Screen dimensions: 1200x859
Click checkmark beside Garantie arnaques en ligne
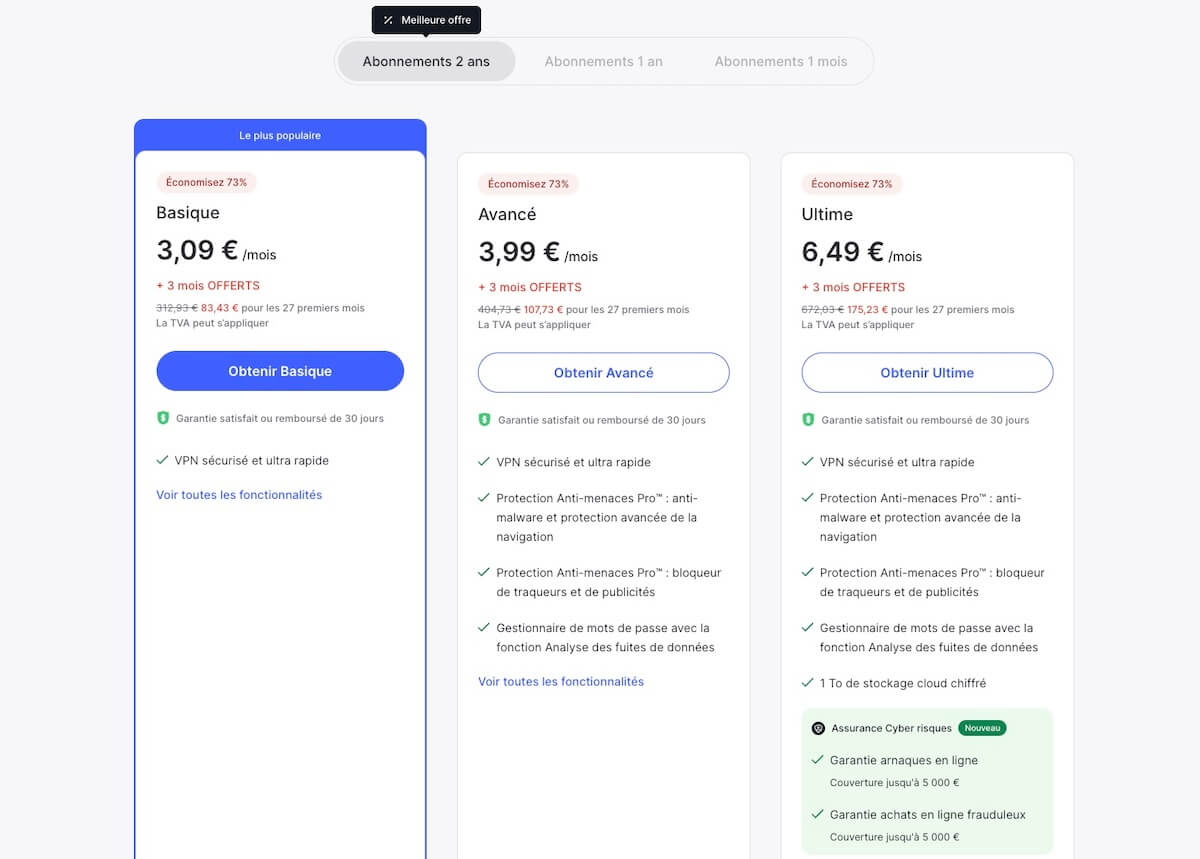[x=818, y=760]
